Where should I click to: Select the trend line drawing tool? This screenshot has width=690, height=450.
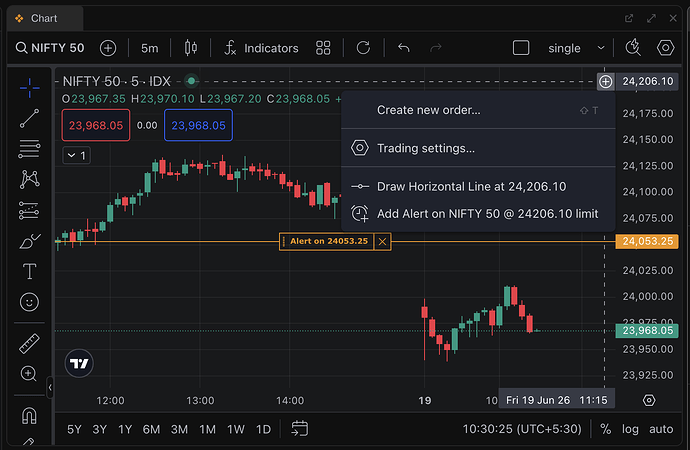(29, 118)
